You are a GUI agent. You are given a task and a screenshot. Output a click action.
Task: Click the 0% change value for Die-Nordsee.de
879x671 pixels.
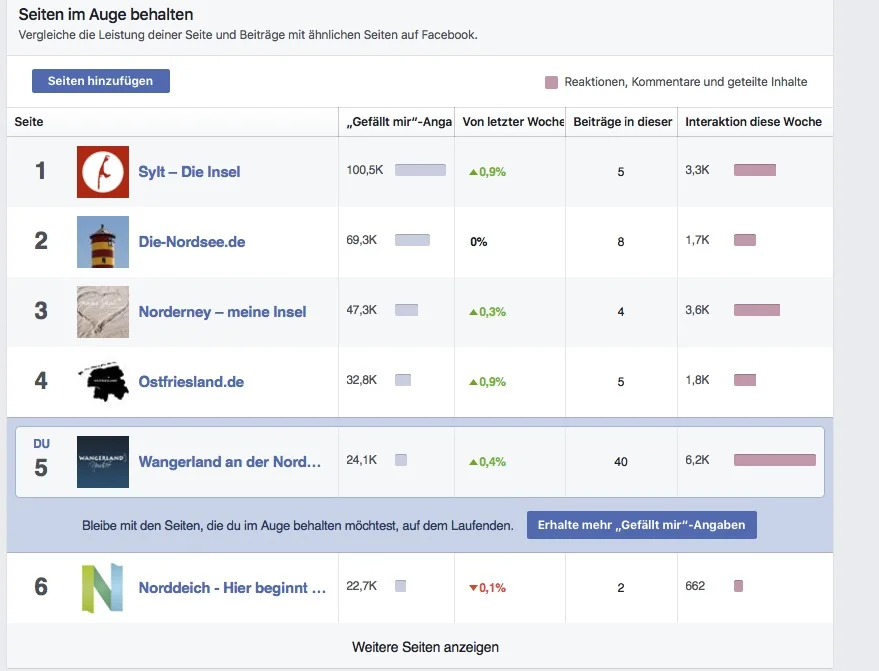click(479, 242)
